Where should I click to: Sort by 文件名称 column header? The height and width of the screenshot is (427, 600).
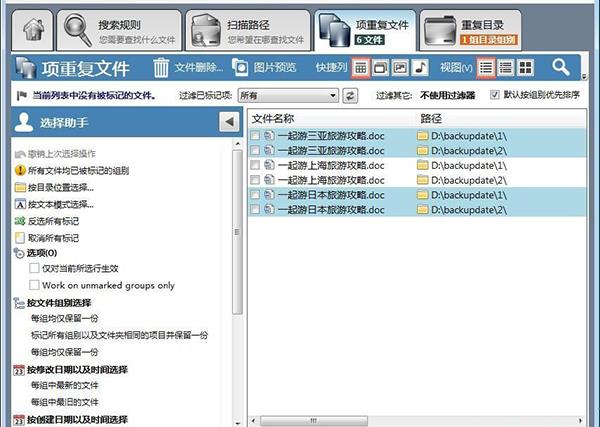[332, 119]
